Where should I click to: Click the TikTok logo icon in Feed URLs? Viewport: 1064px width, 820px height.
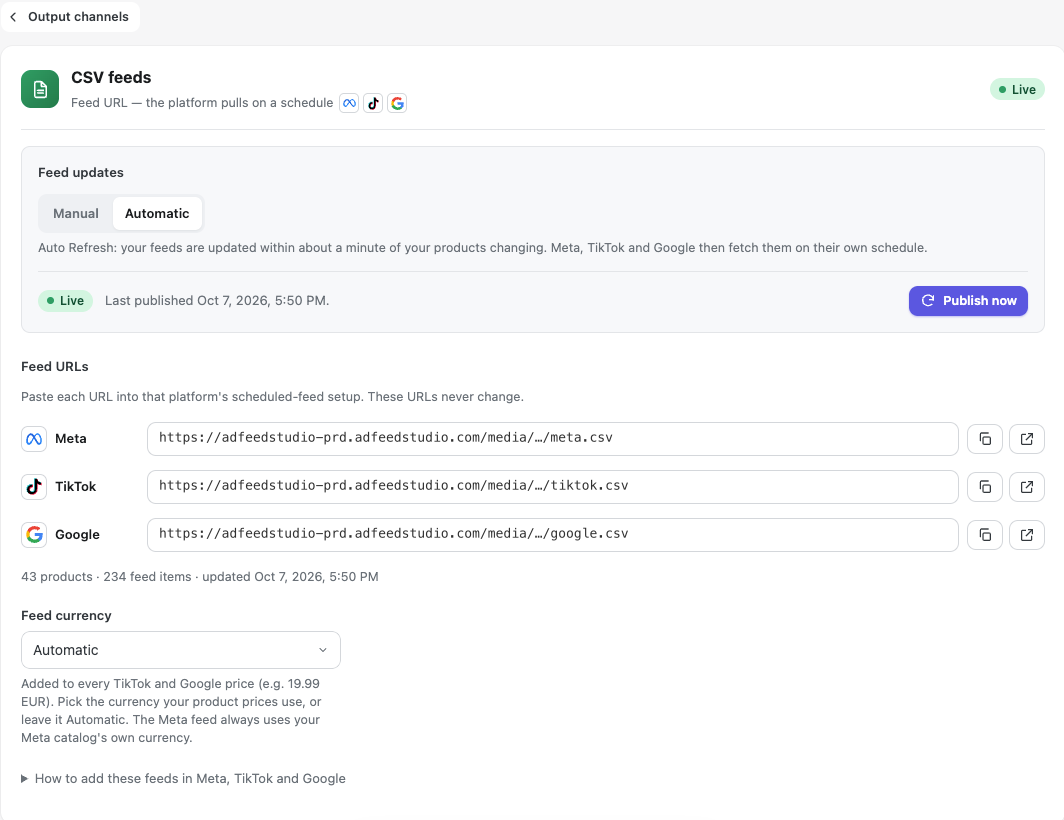pos(34,487)
